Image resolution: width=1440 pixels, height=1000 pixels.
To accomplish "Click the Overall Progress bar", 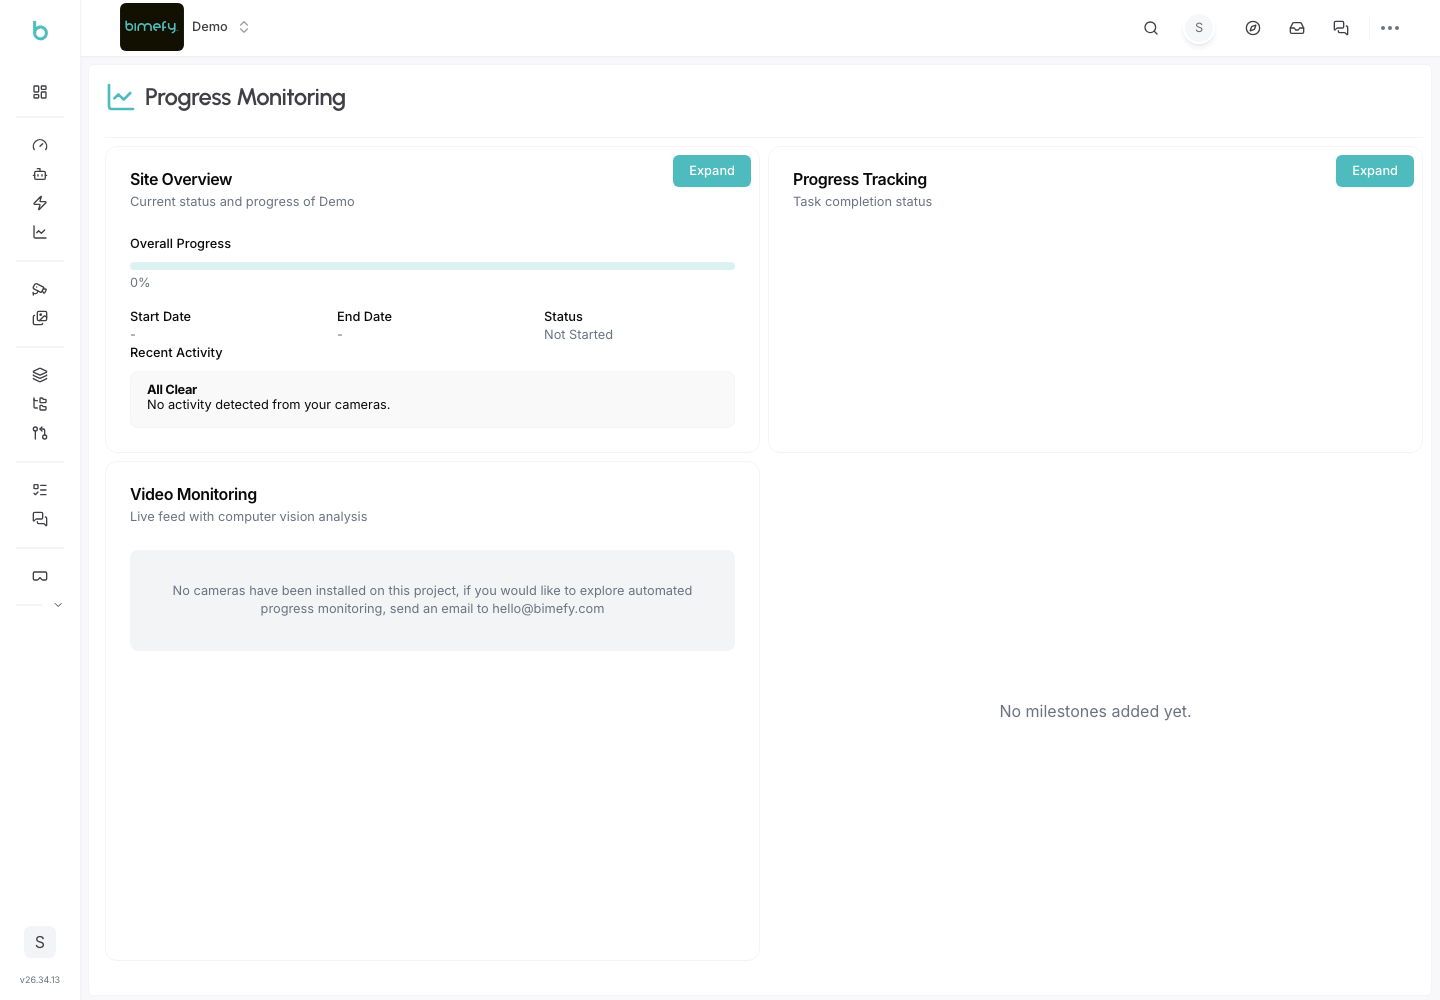I will coord(432,266).
